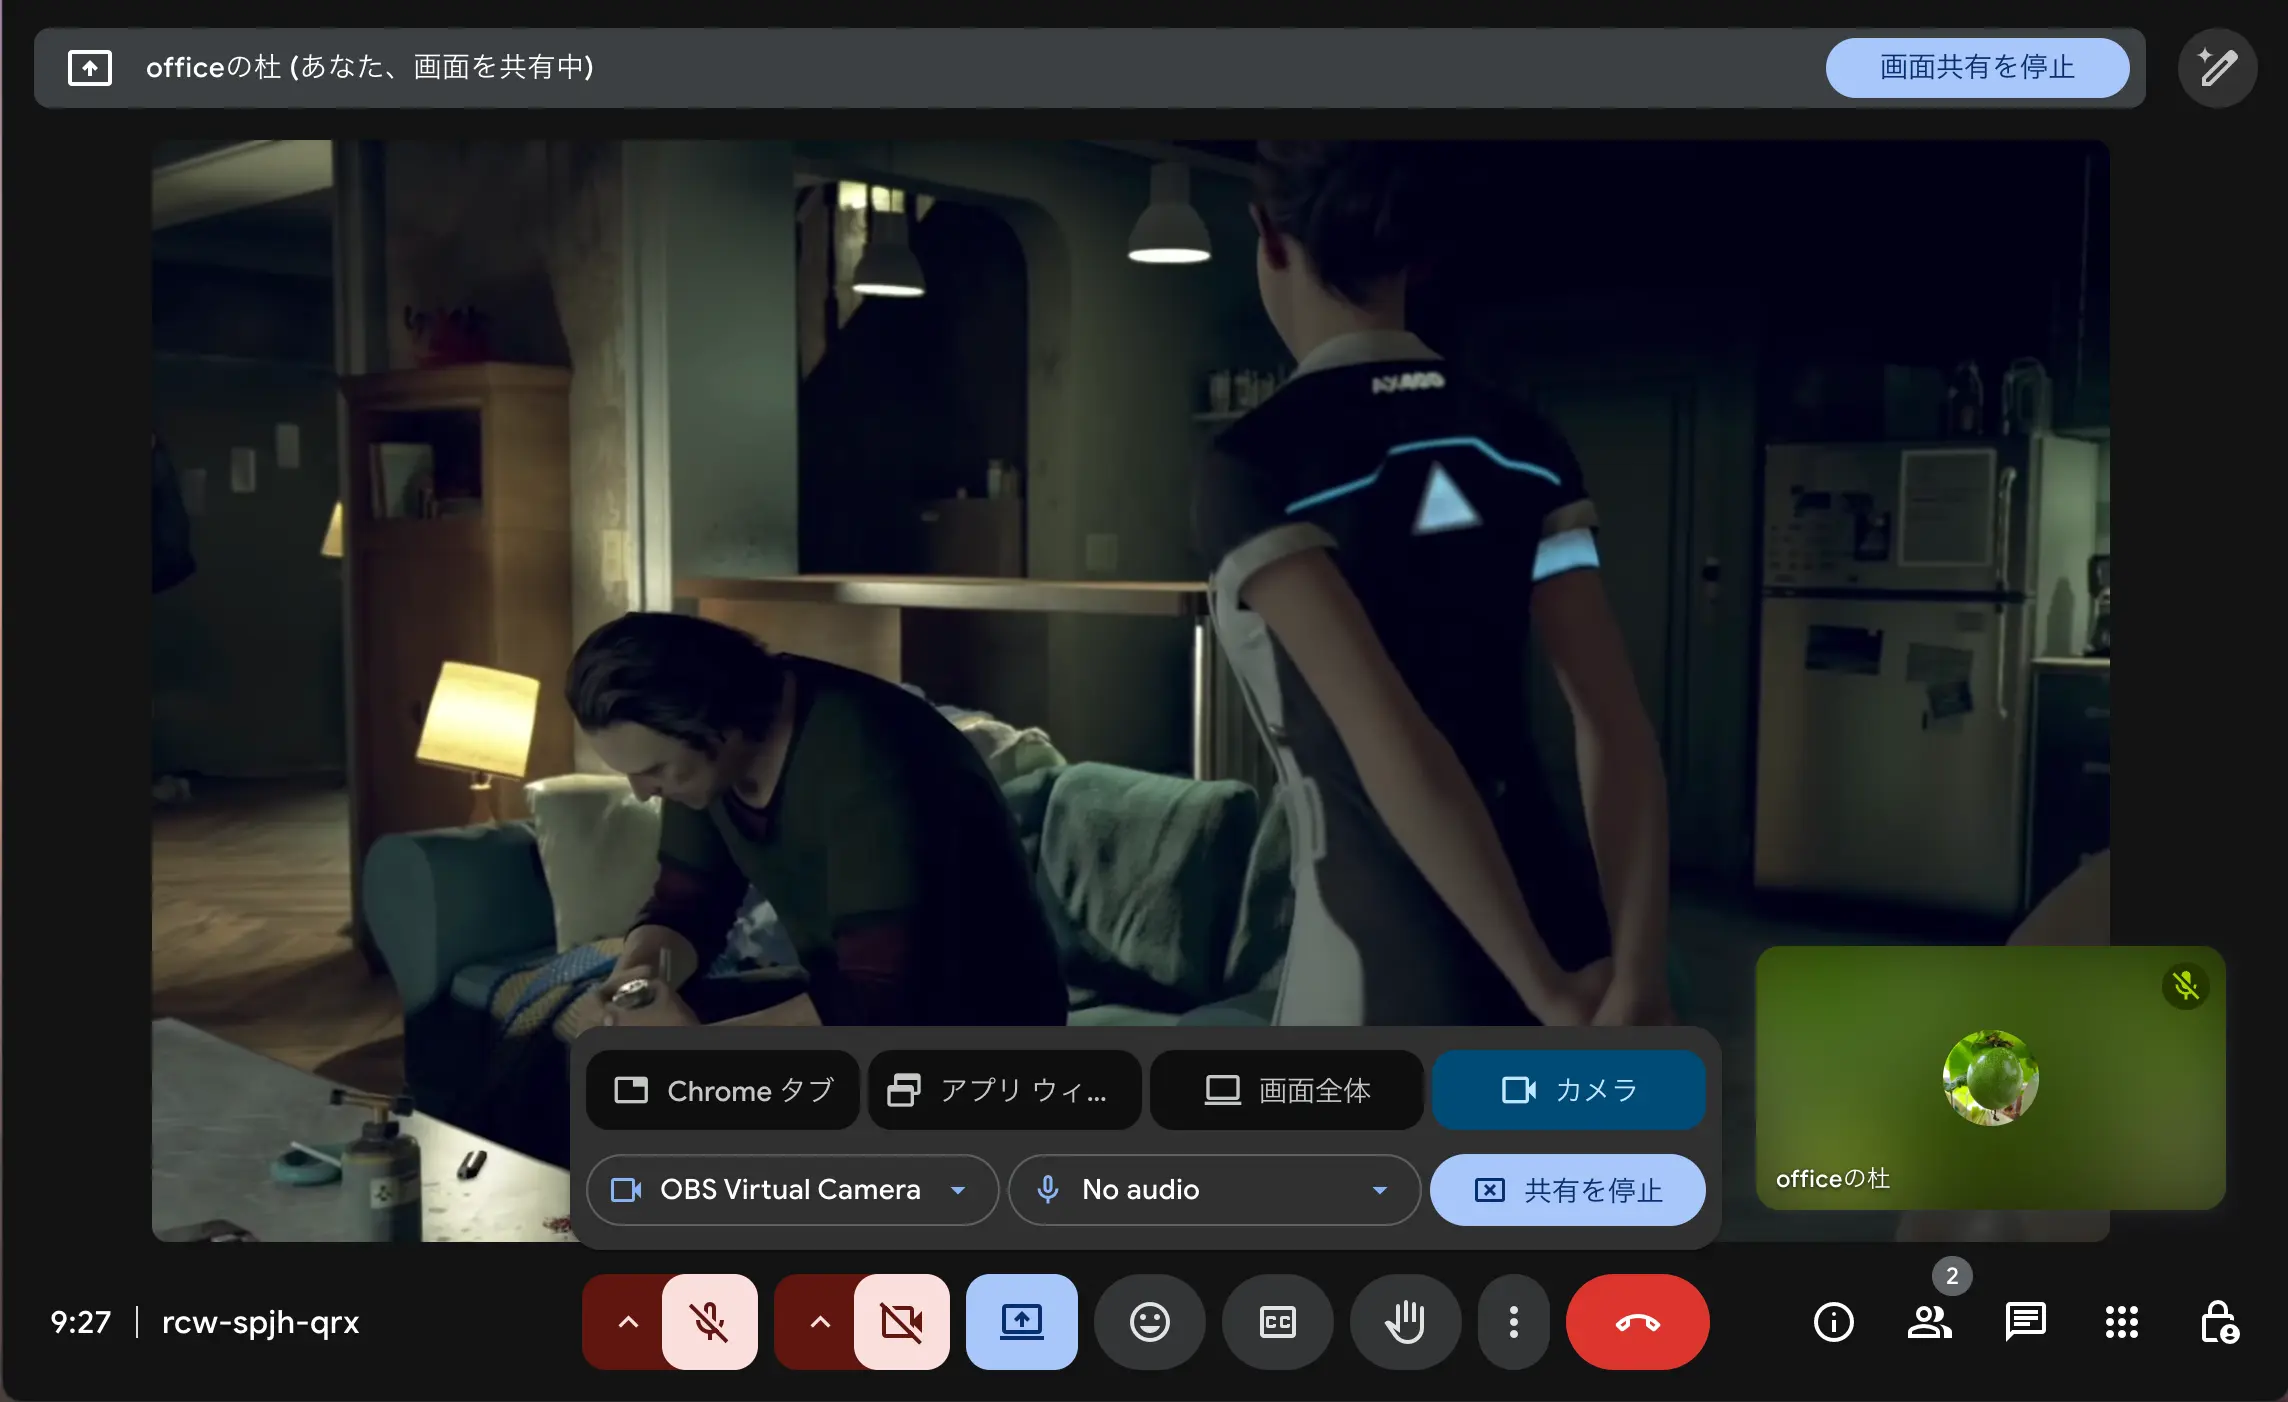Open host controls lock icon
This screenshot has width=2288, height=1402.
pyautogui.click(x=2218, y=1322)
